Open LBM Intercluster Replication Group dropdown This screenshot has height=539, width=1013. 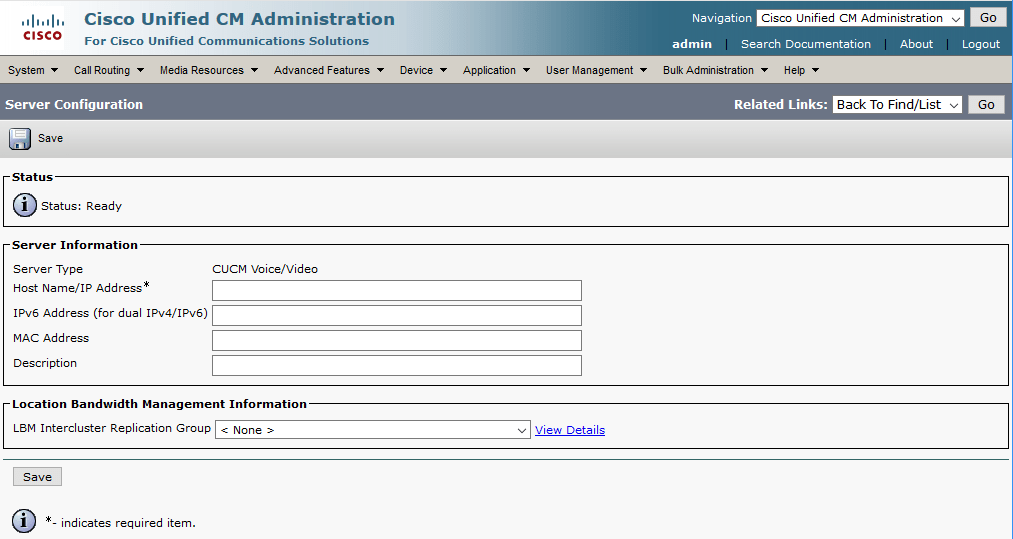click(x=373, y=430)
